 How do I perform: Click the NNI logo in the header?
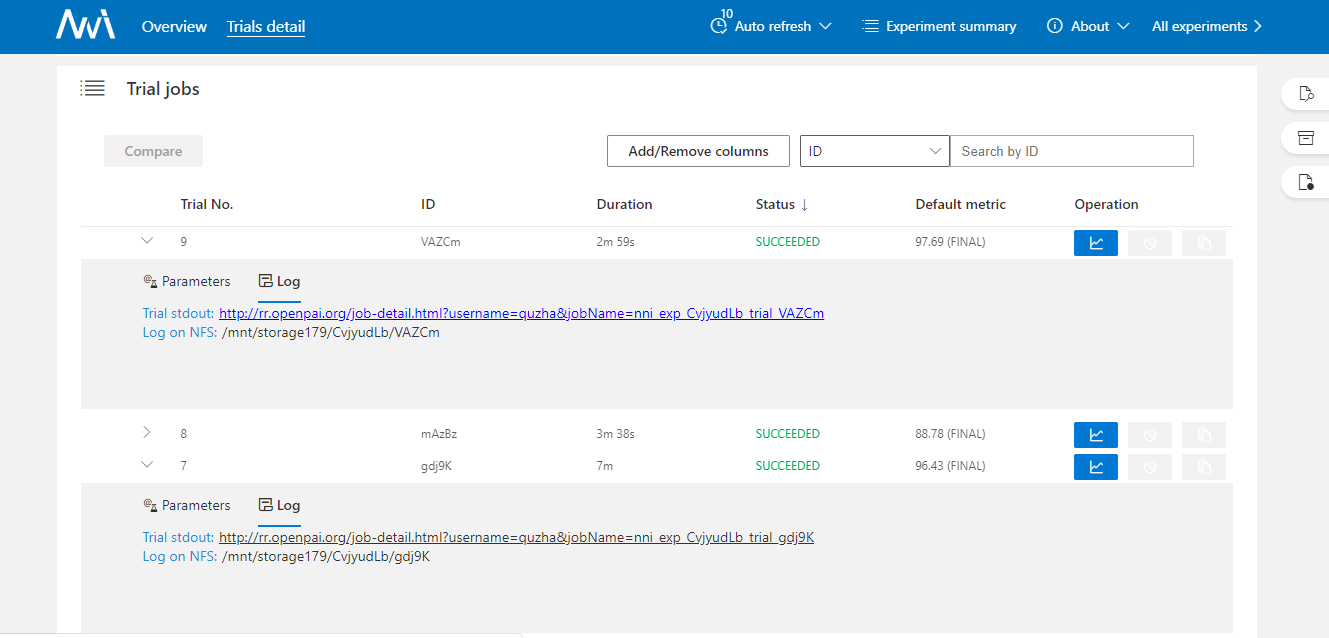[x=85, y=26]
